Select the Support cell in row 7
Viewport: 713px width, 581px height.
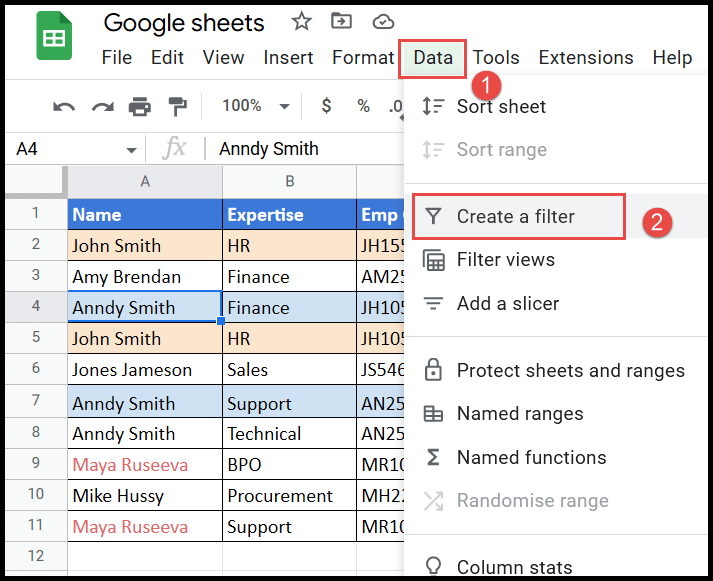(289, 402)
